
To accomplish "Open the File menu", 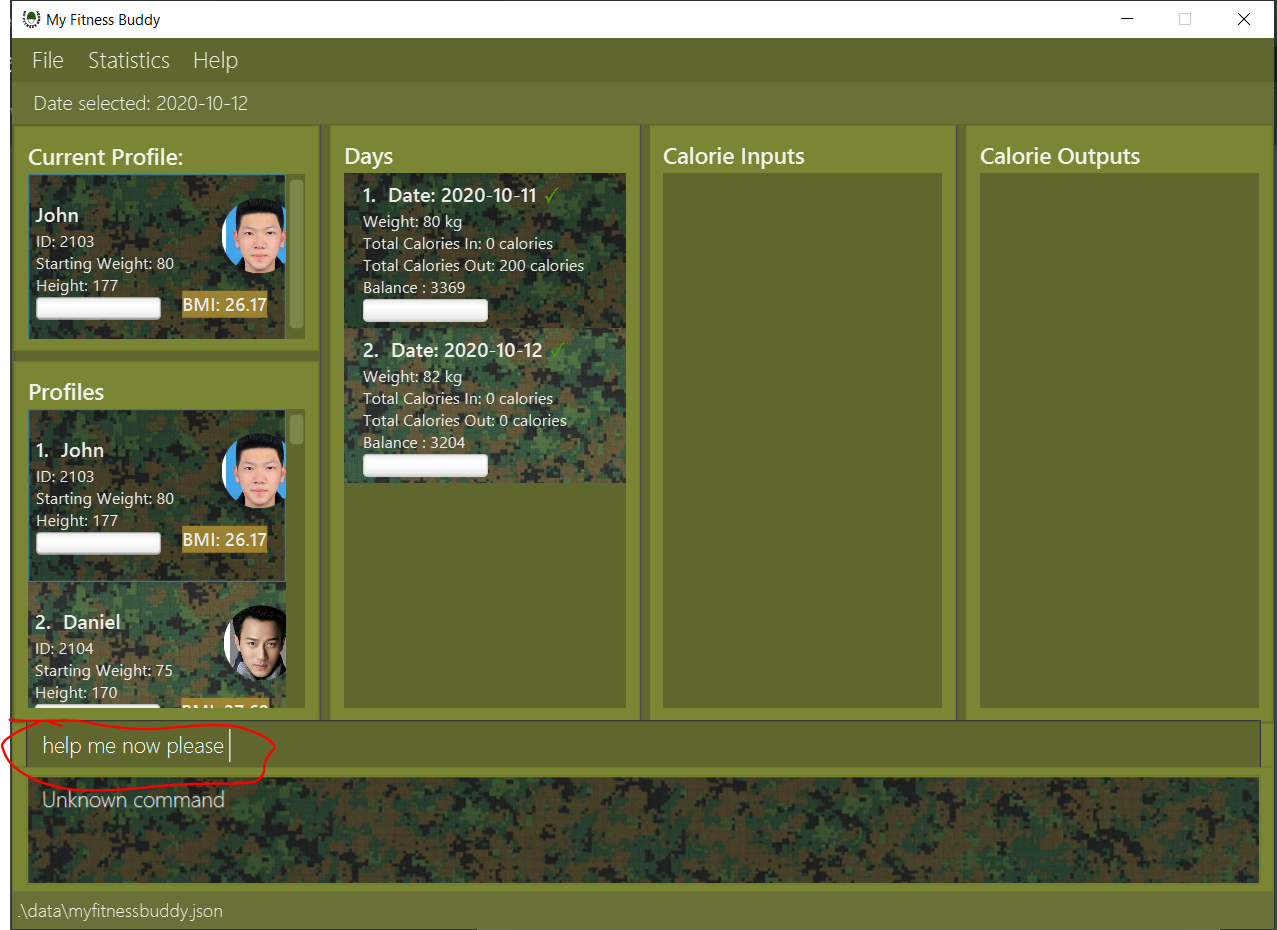I will pyautogui.click(x=48, y=60).
